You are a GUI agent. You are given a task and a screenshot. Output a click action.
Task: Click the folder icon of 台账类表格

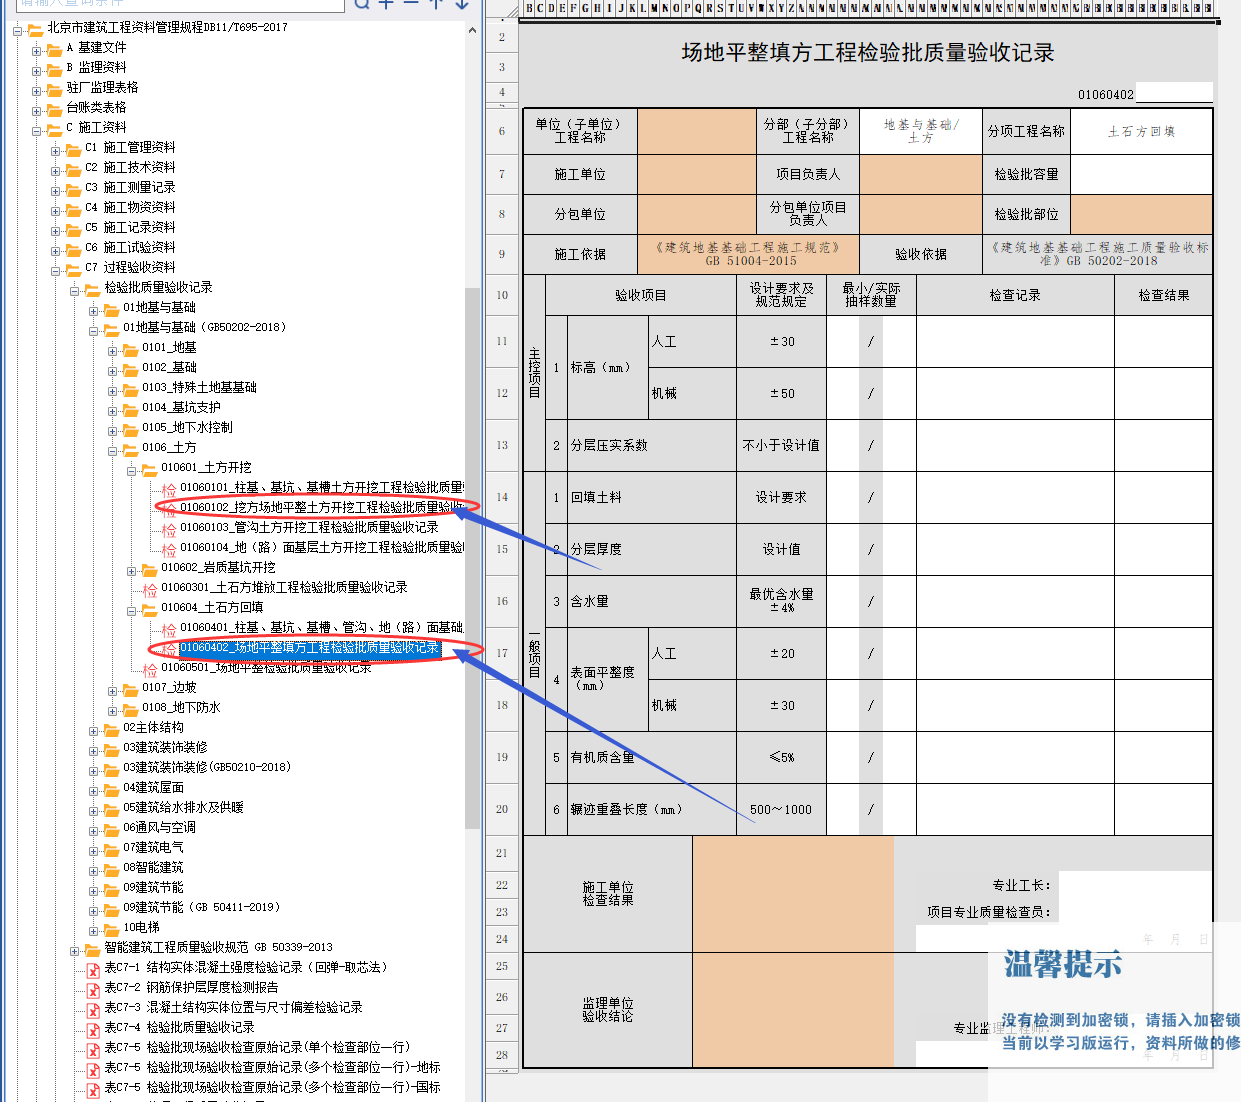(54, 109)
